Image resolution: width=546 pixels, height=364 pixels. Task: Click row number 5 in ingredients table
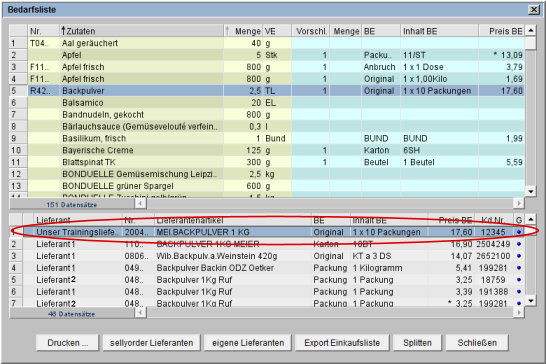pyautogui.click(x=18, y=91)
